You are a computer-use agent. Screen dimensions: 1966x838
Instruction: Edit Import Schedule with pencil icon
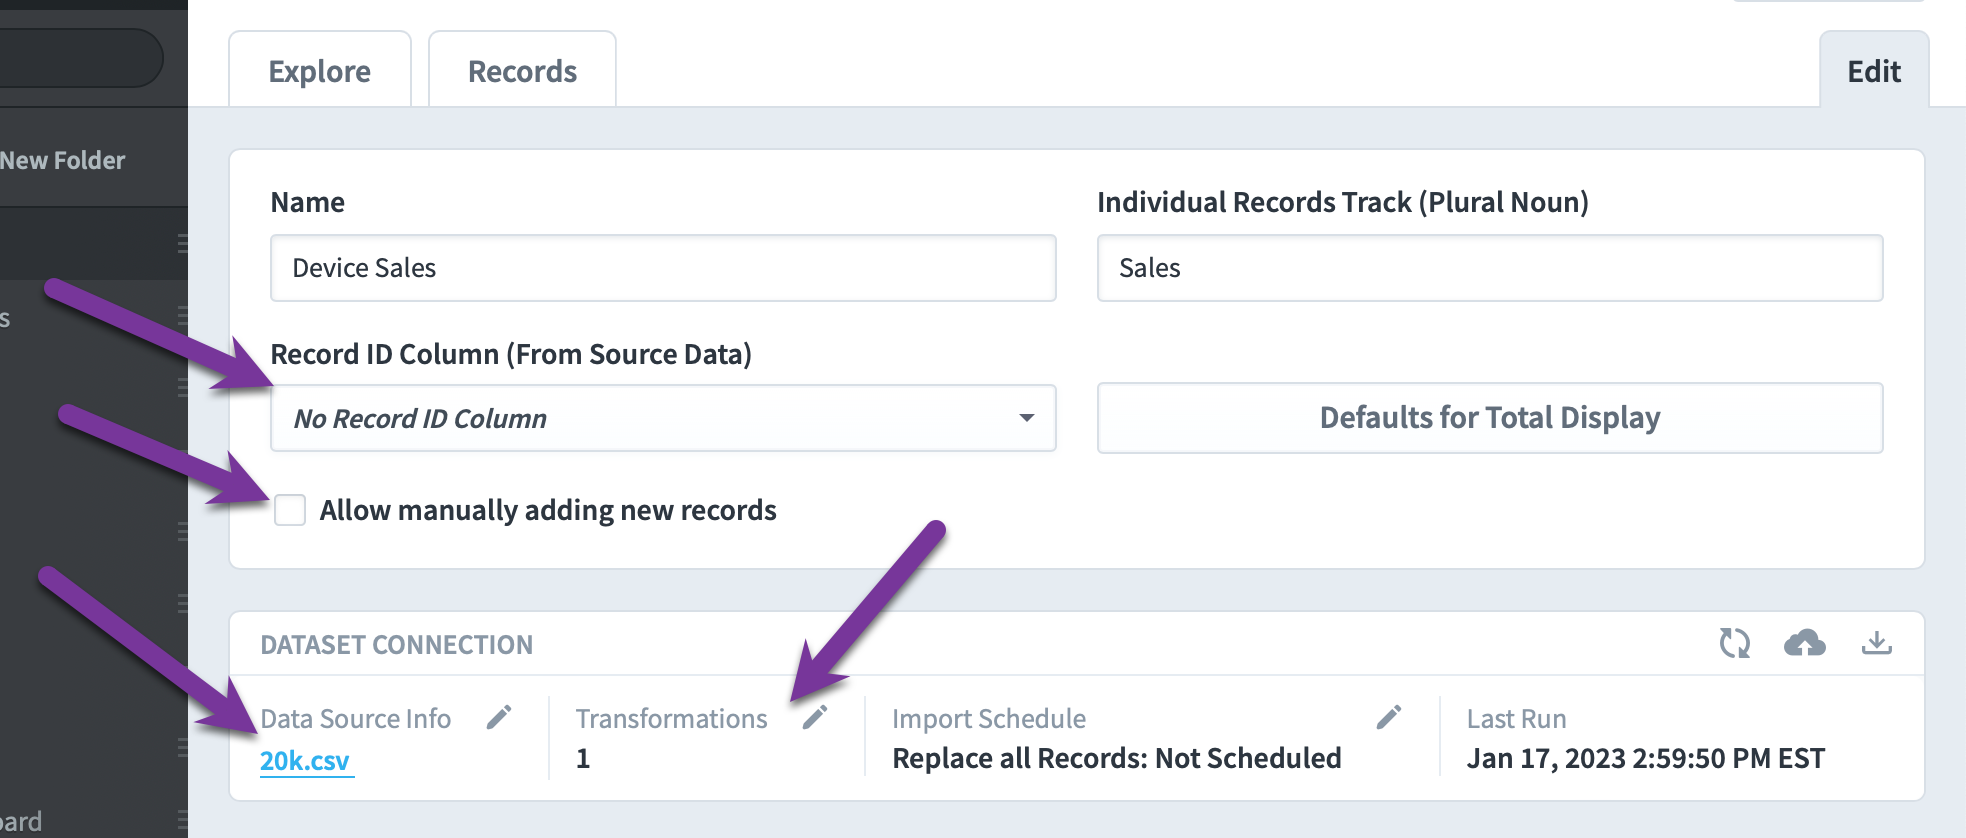click(1389, 717)
